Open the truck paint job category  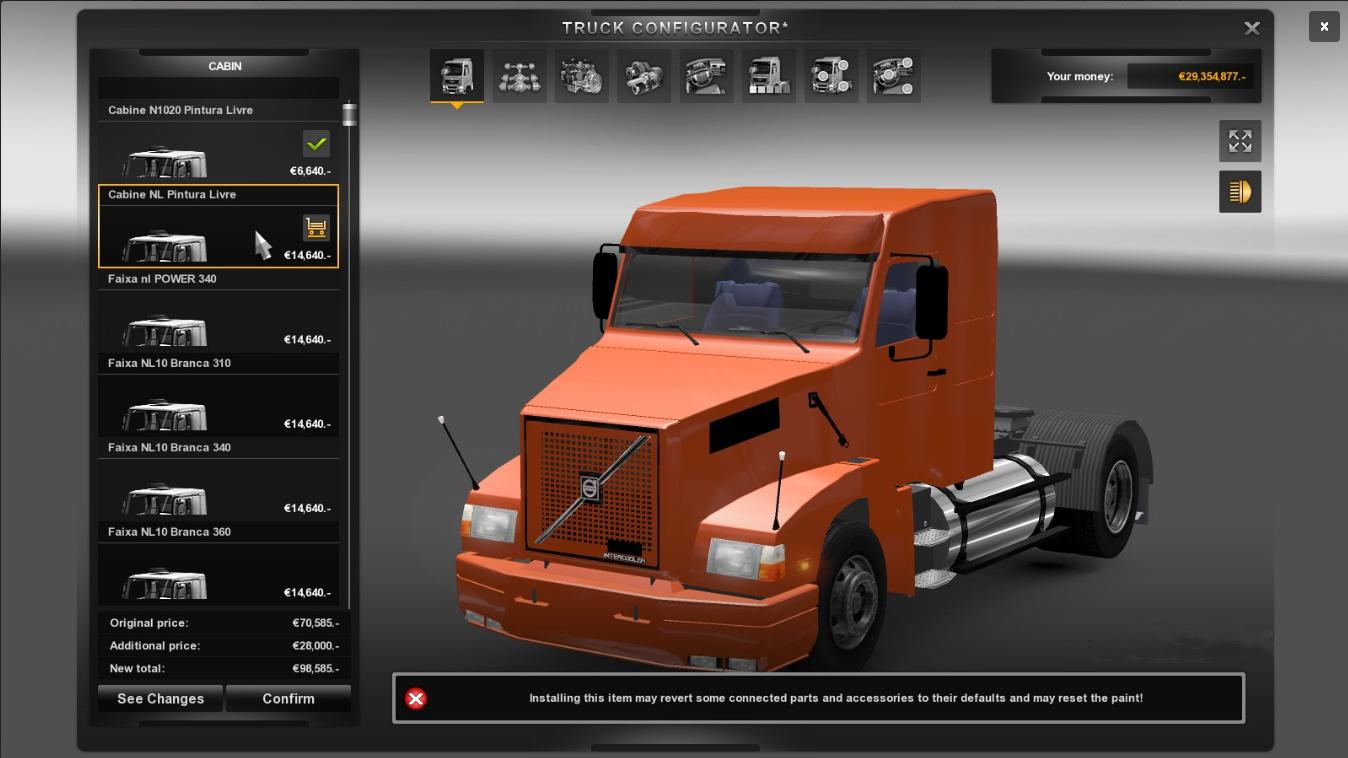coord(768,76)
